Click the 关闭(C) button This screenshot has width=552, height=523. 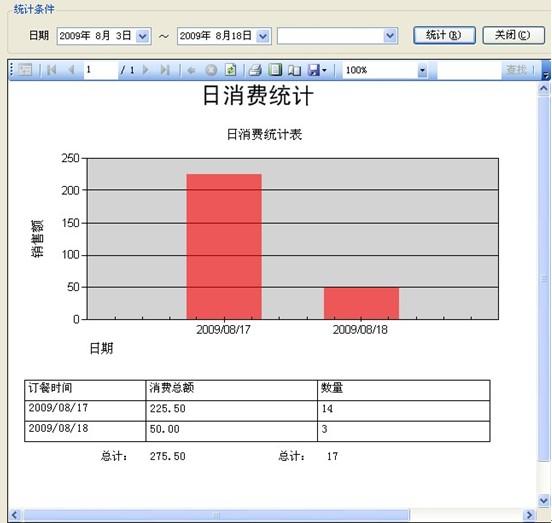(513, 35)
